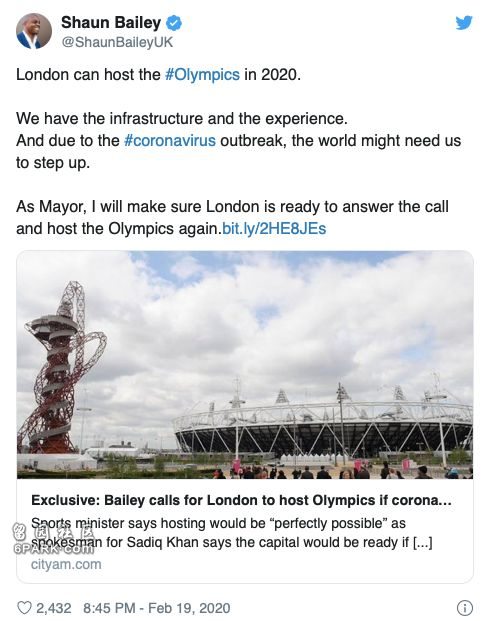This screenshot has width=488, height=621.
Task: Click the ArcelorMittal Orbit tower in photo
Action: (61, 368)
